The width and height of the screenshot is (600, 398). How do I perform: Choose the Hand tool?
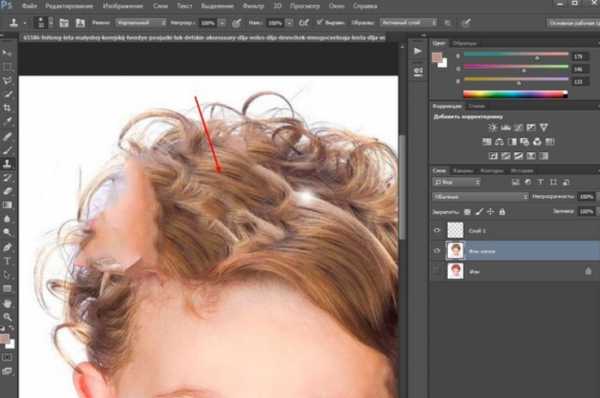click(x=7, y=303)
